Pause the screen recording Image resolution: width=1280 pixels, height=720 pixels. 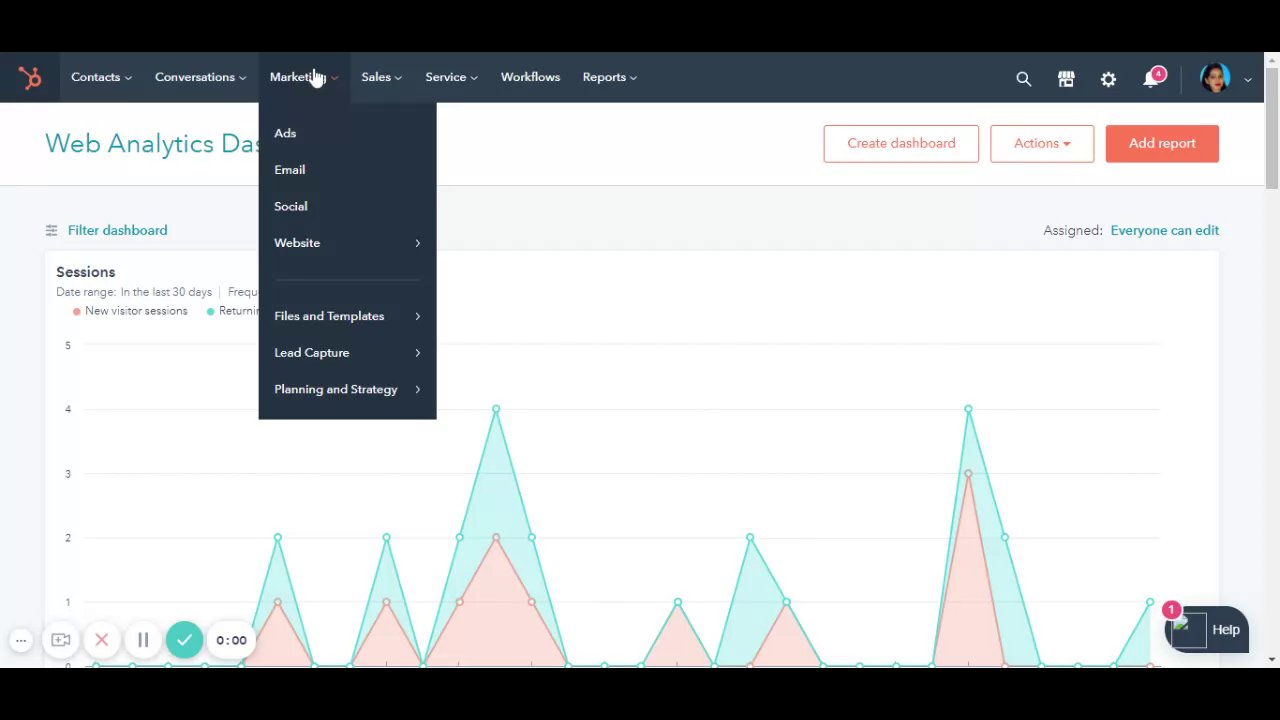tap(143, 640)
